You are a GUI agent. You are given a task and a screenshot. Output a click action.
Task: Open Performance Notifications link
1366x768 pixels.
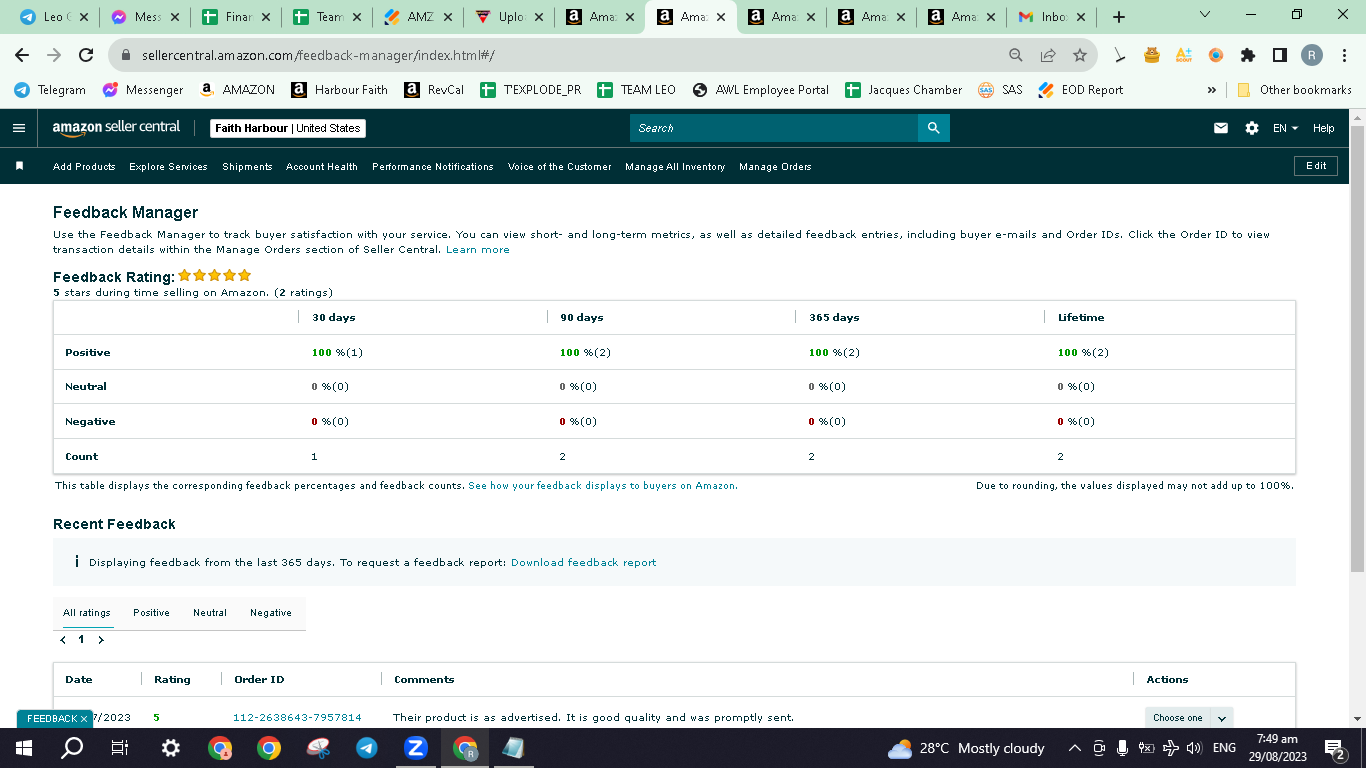pyautogui.click(x=433, y=167)
